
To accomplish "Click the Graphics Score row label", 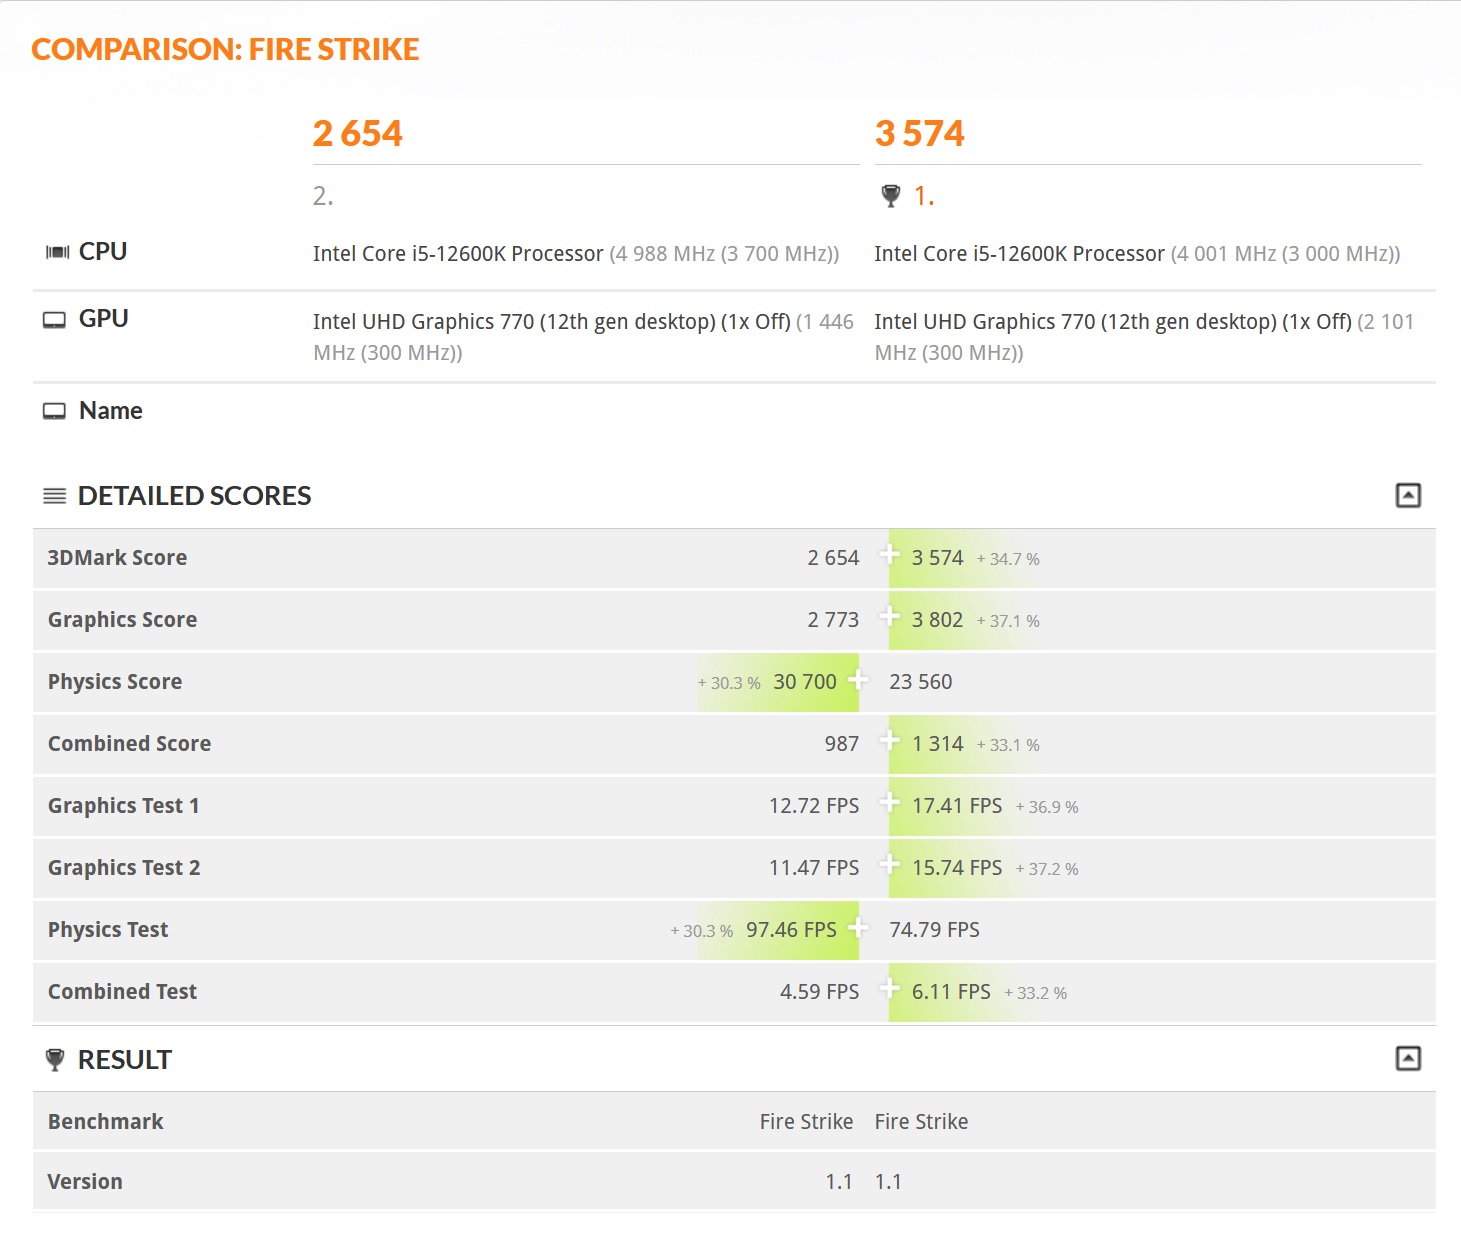I will 122,620.
